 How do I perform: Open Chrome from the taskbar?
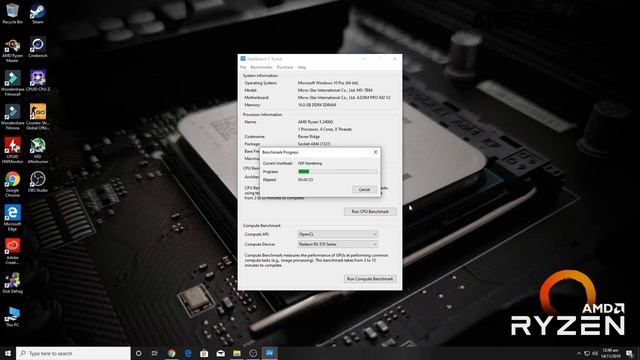click(x=171, y=353)
